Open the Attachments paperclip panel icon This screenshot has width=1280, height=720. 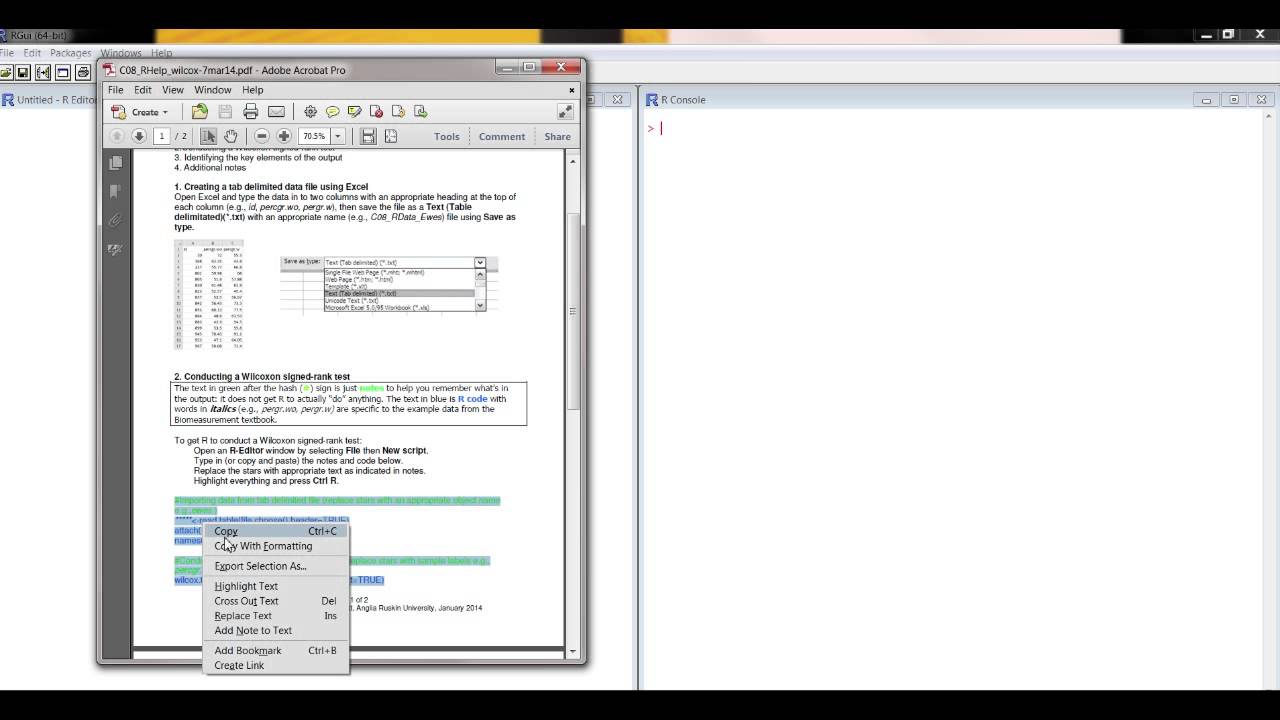coord(116,220)
